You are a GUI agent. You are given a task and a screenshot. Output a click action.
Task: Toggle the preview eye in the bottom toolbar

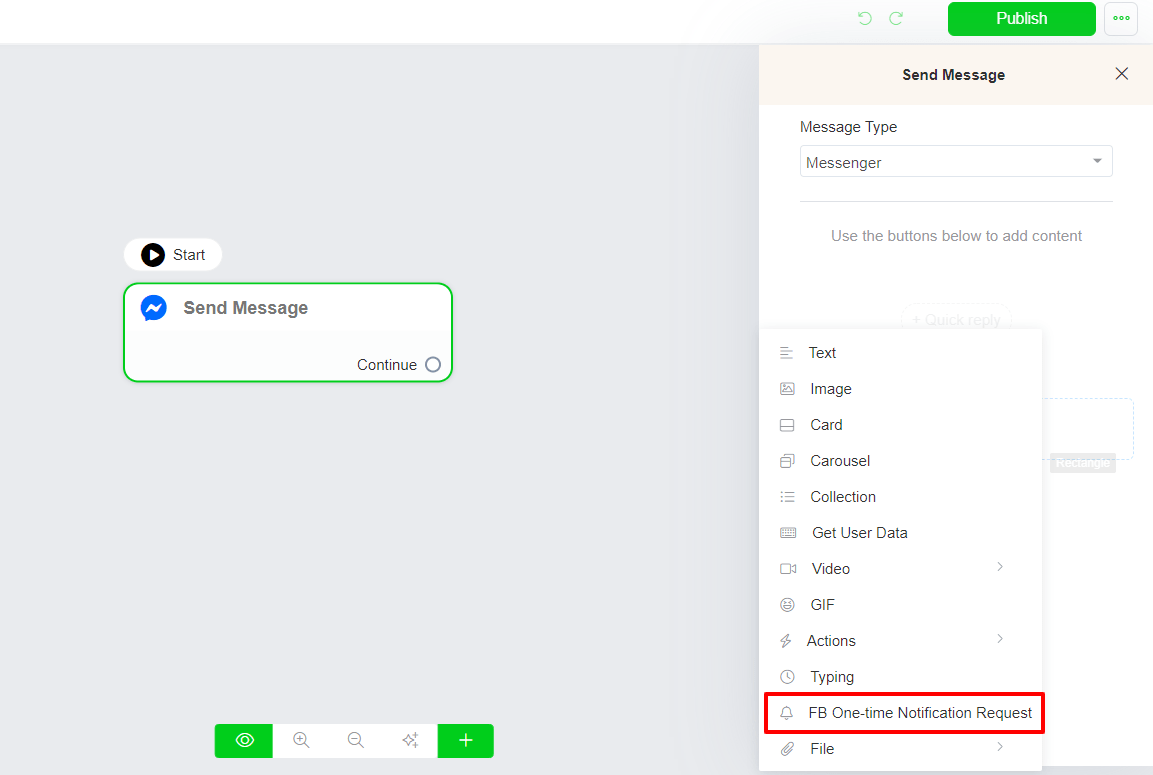(x=243, y=740)
